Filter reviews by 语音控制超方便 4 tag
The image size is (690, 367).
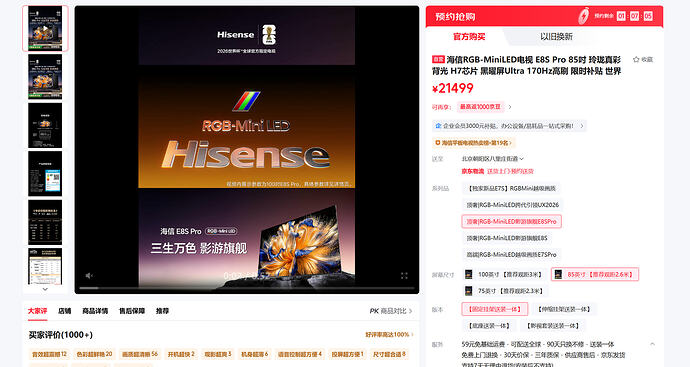pos(300,354)
